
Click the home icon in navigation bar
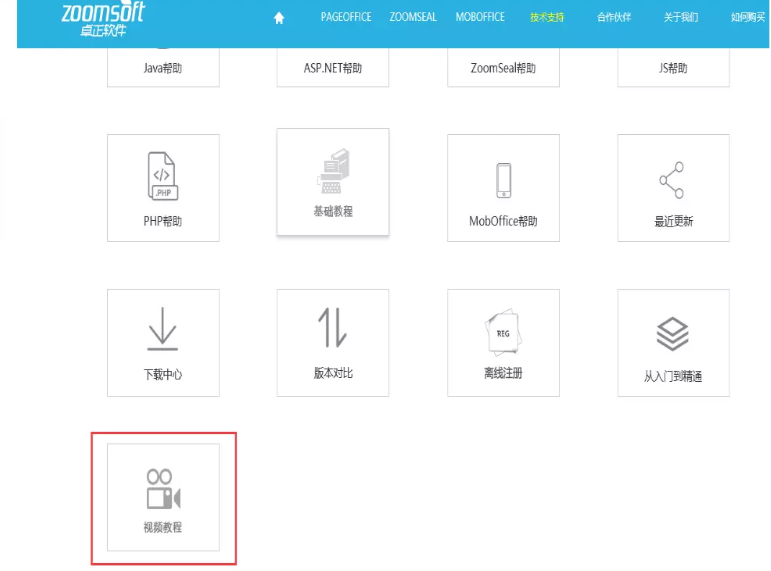coord(279,18)
